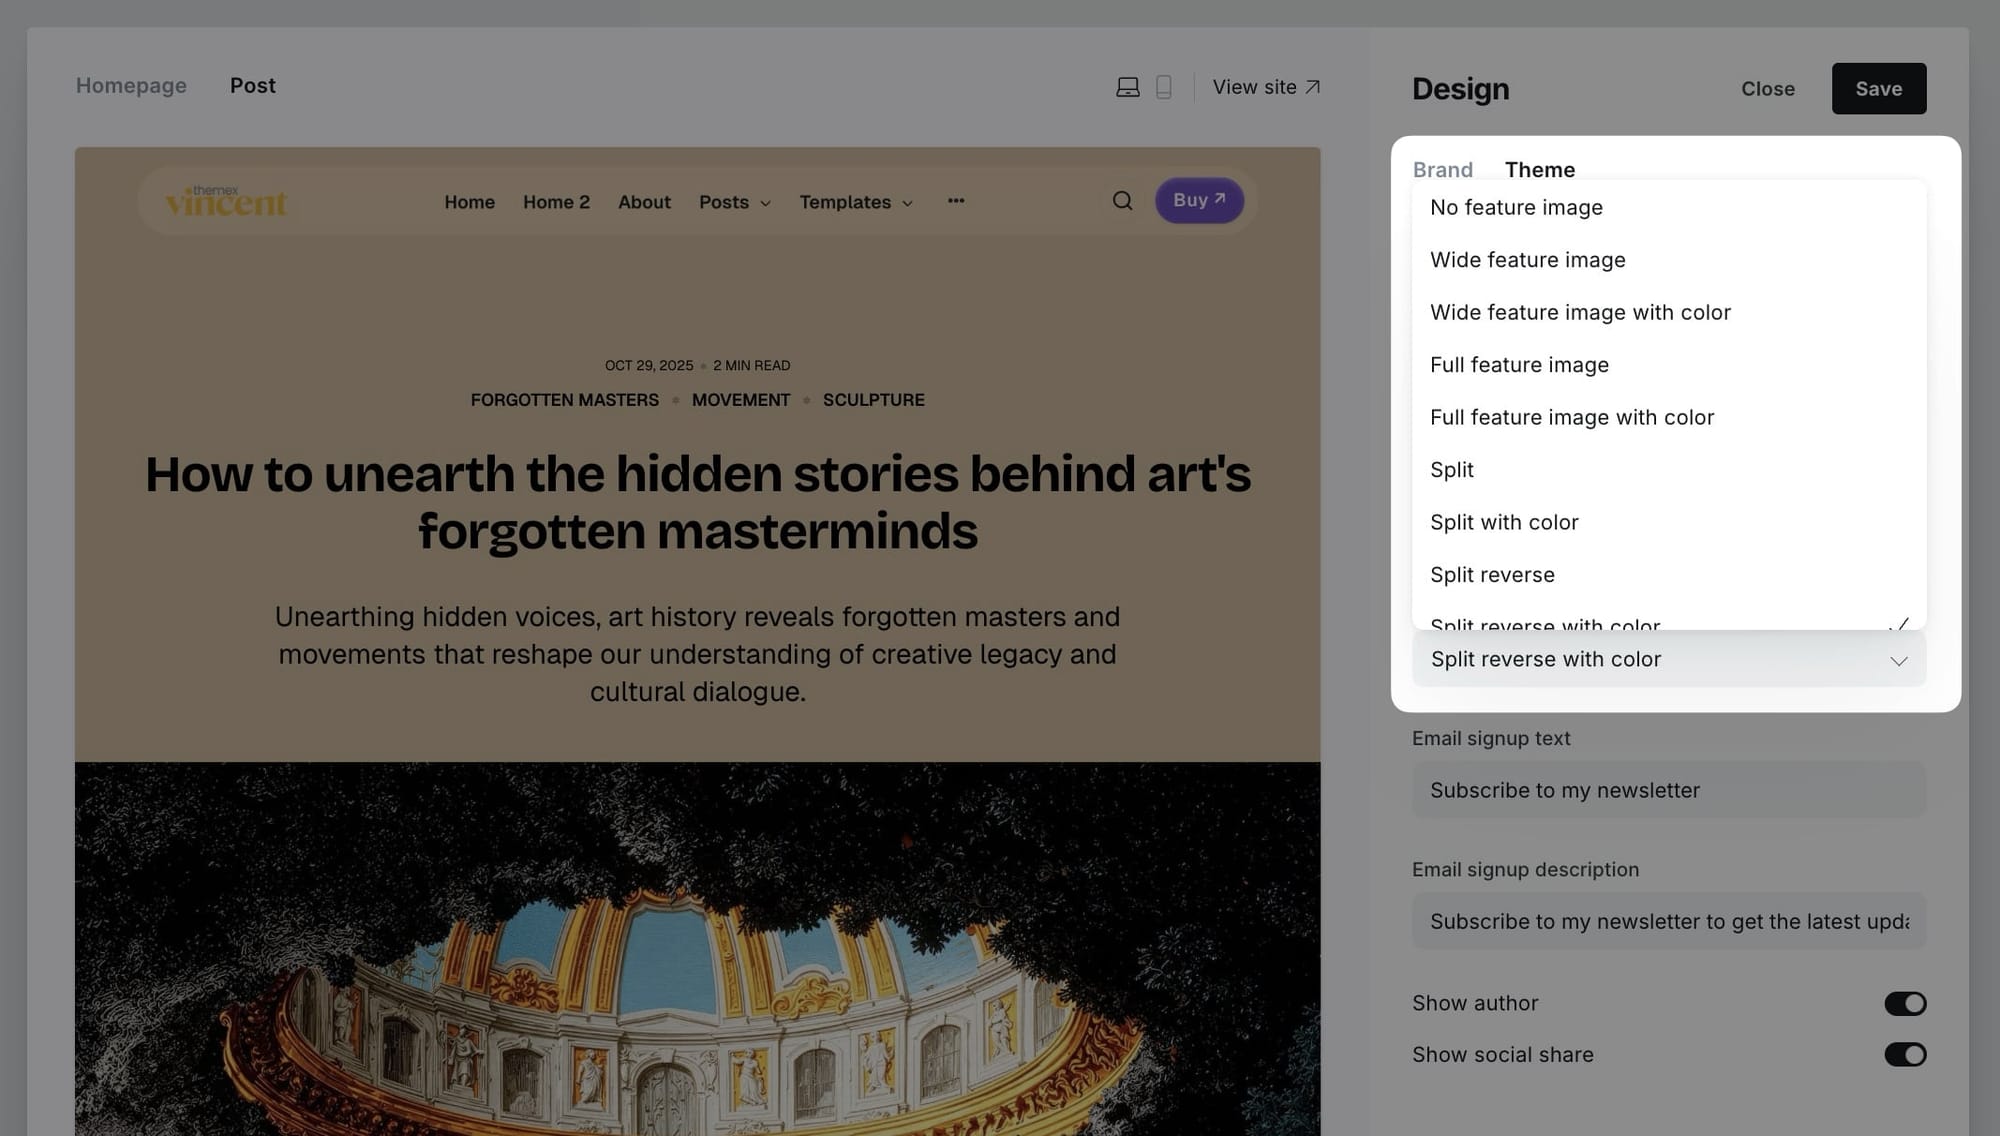
Task: Choose Full feature image with color
Action: 1571,417
